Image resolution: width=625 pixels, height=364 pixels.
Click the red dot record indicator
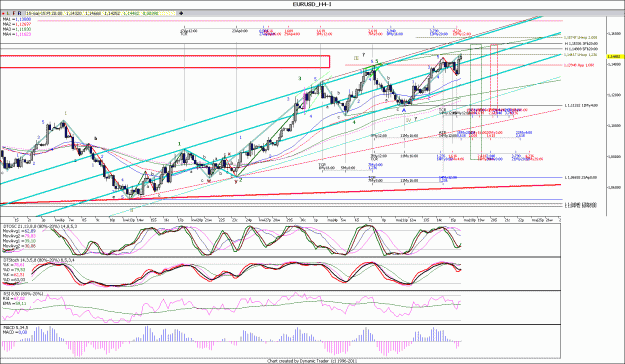(4, 13)
